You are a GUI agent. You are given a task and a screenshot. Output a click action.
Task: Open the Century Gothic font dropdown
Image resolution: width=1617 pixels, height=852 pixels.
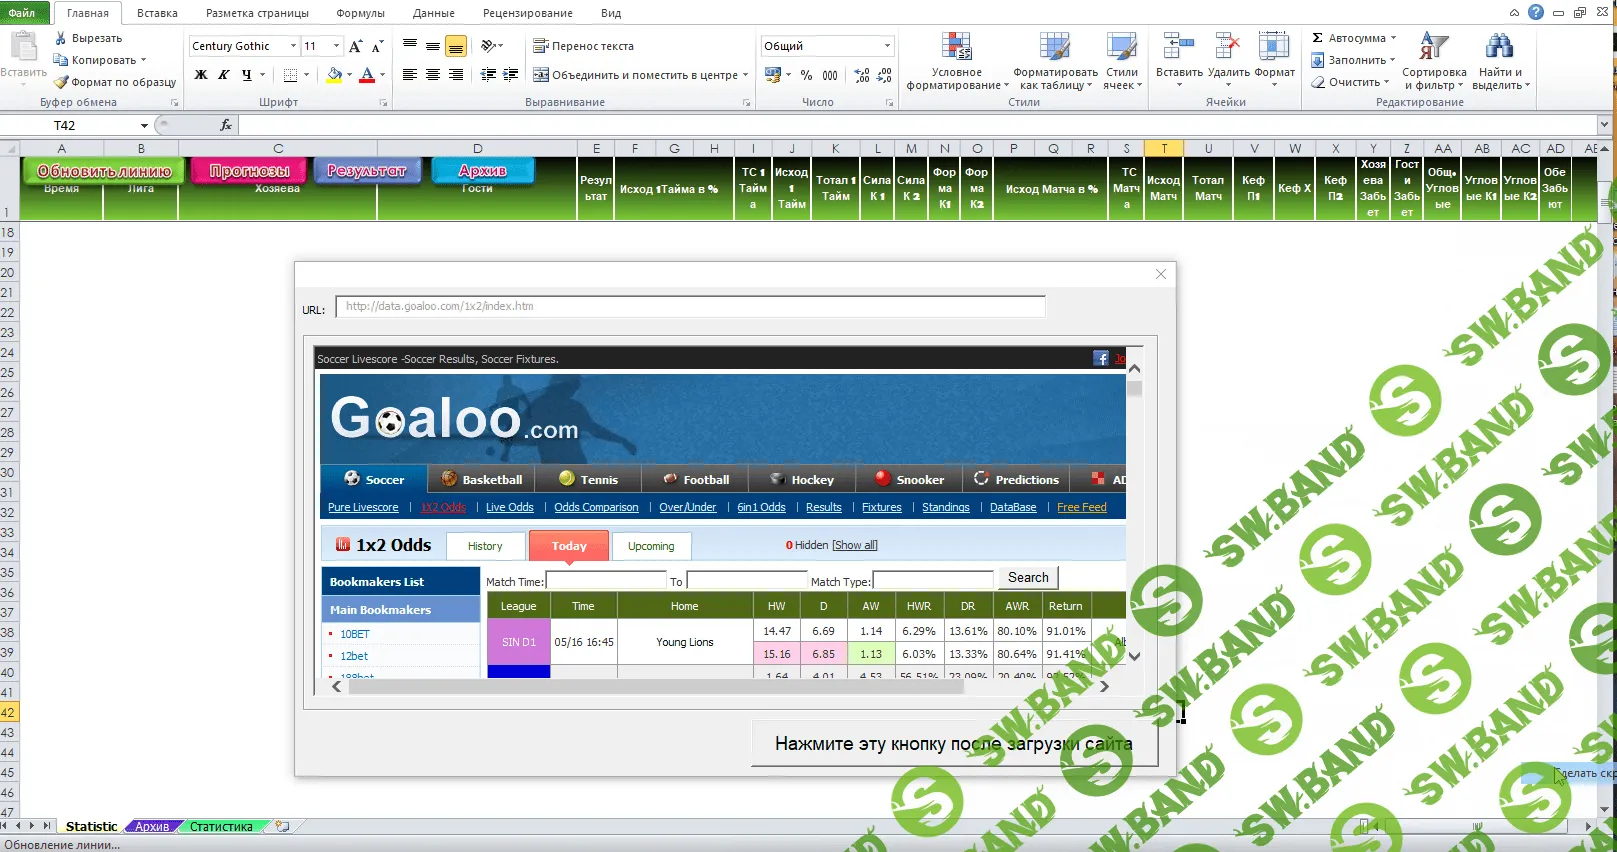tap(293, 46)
